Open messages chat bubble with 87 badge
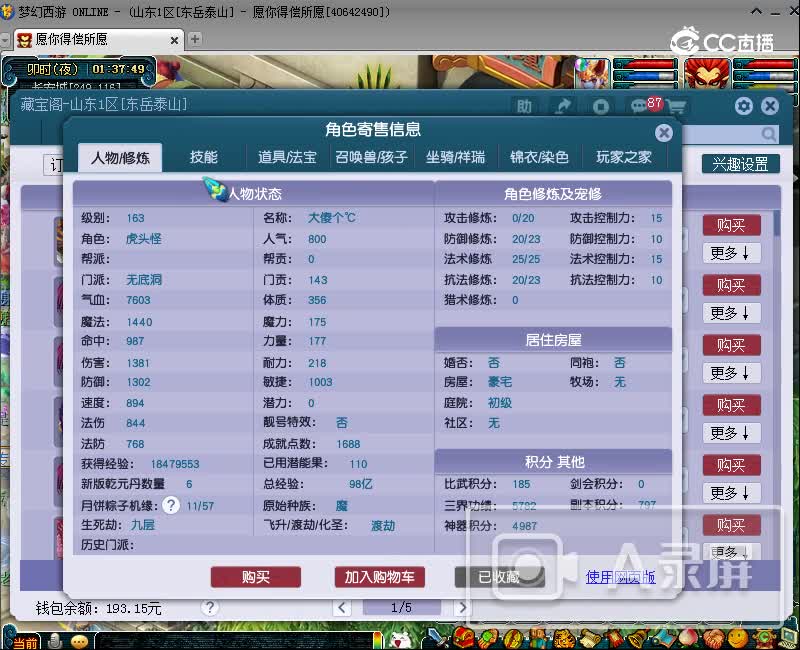The height and width of the screenshot is (650, 800). (645, 105)
